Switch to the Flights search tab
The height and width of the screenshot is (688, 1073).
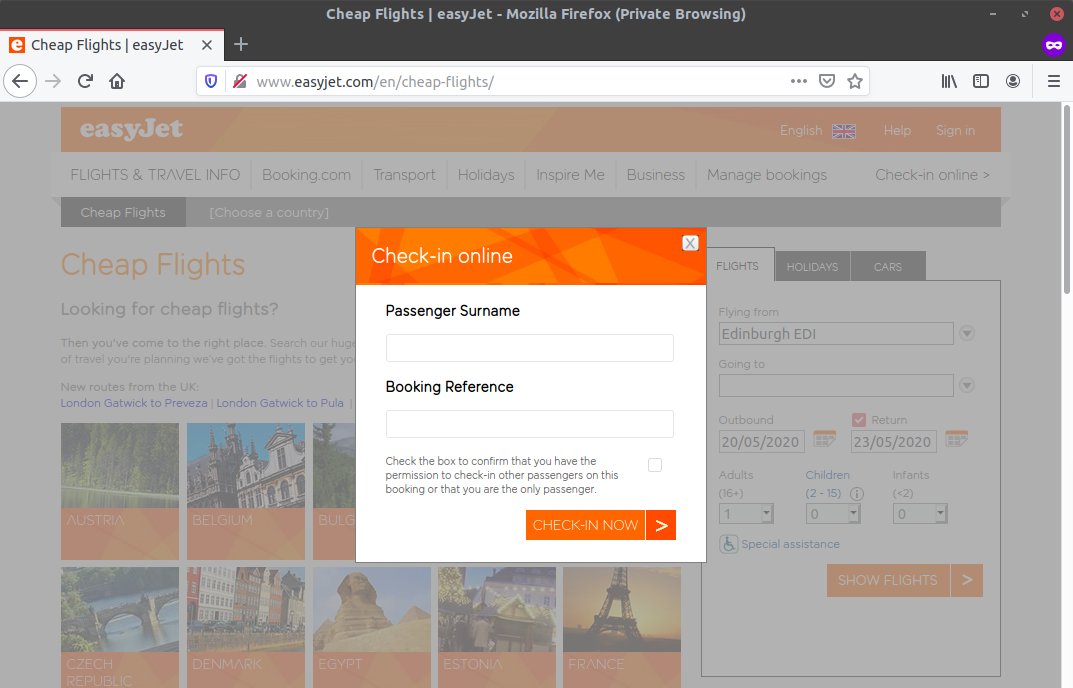point(737,266)
